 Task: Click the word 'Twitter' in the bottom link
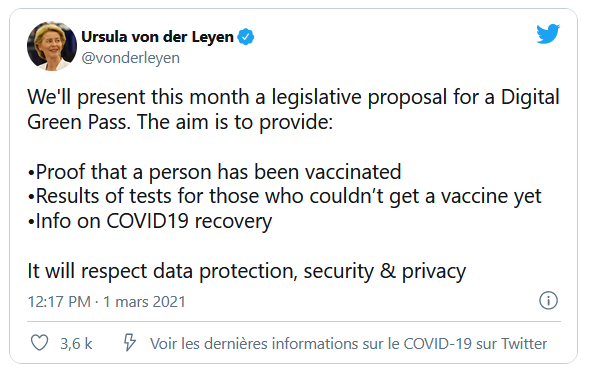[x=524, y=343]
